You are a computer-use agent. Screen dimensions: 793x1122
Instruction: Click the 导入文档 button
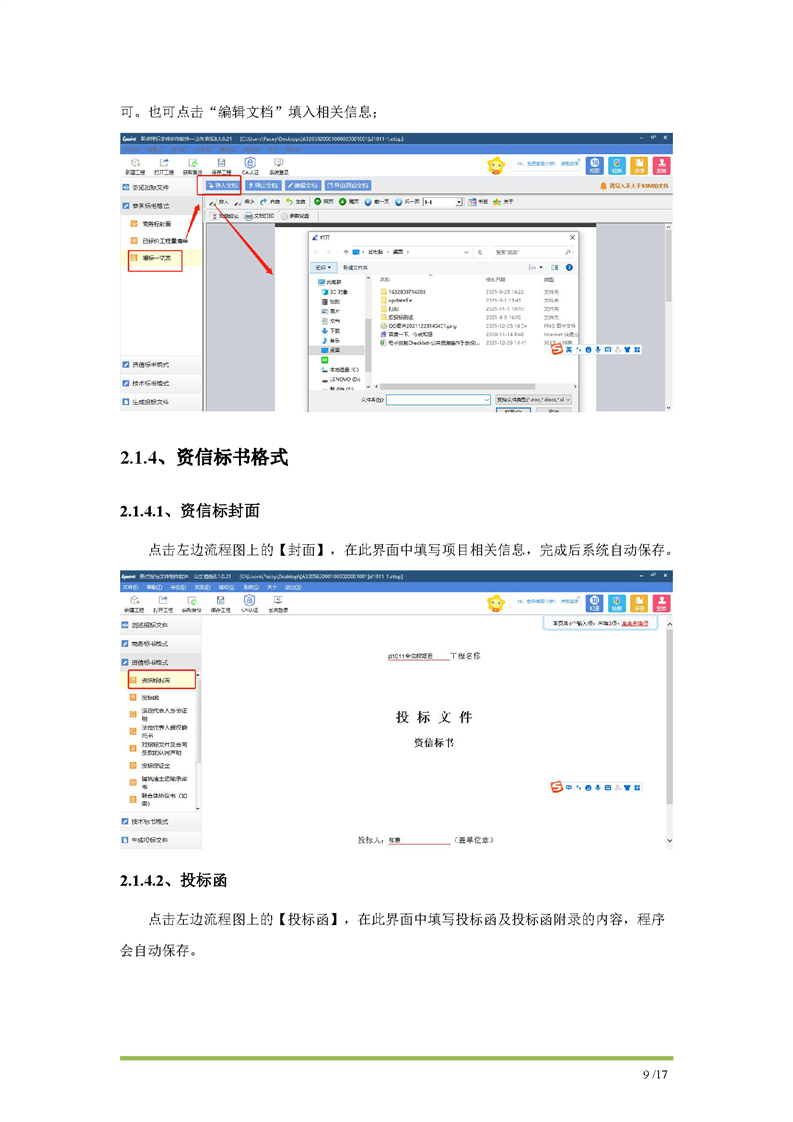tap(220, 185)
